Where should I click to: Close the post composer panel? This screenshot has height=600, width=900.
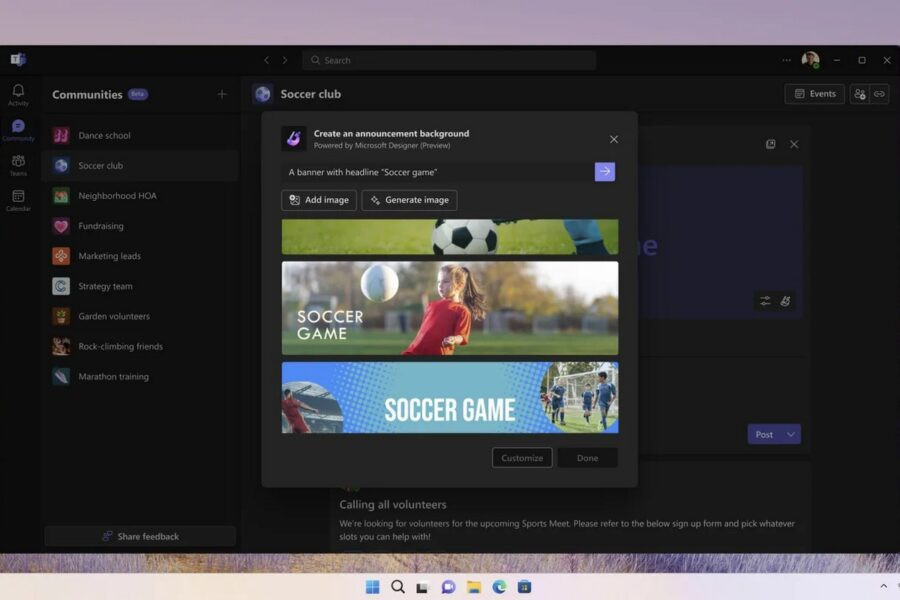[x=794, y=144]
